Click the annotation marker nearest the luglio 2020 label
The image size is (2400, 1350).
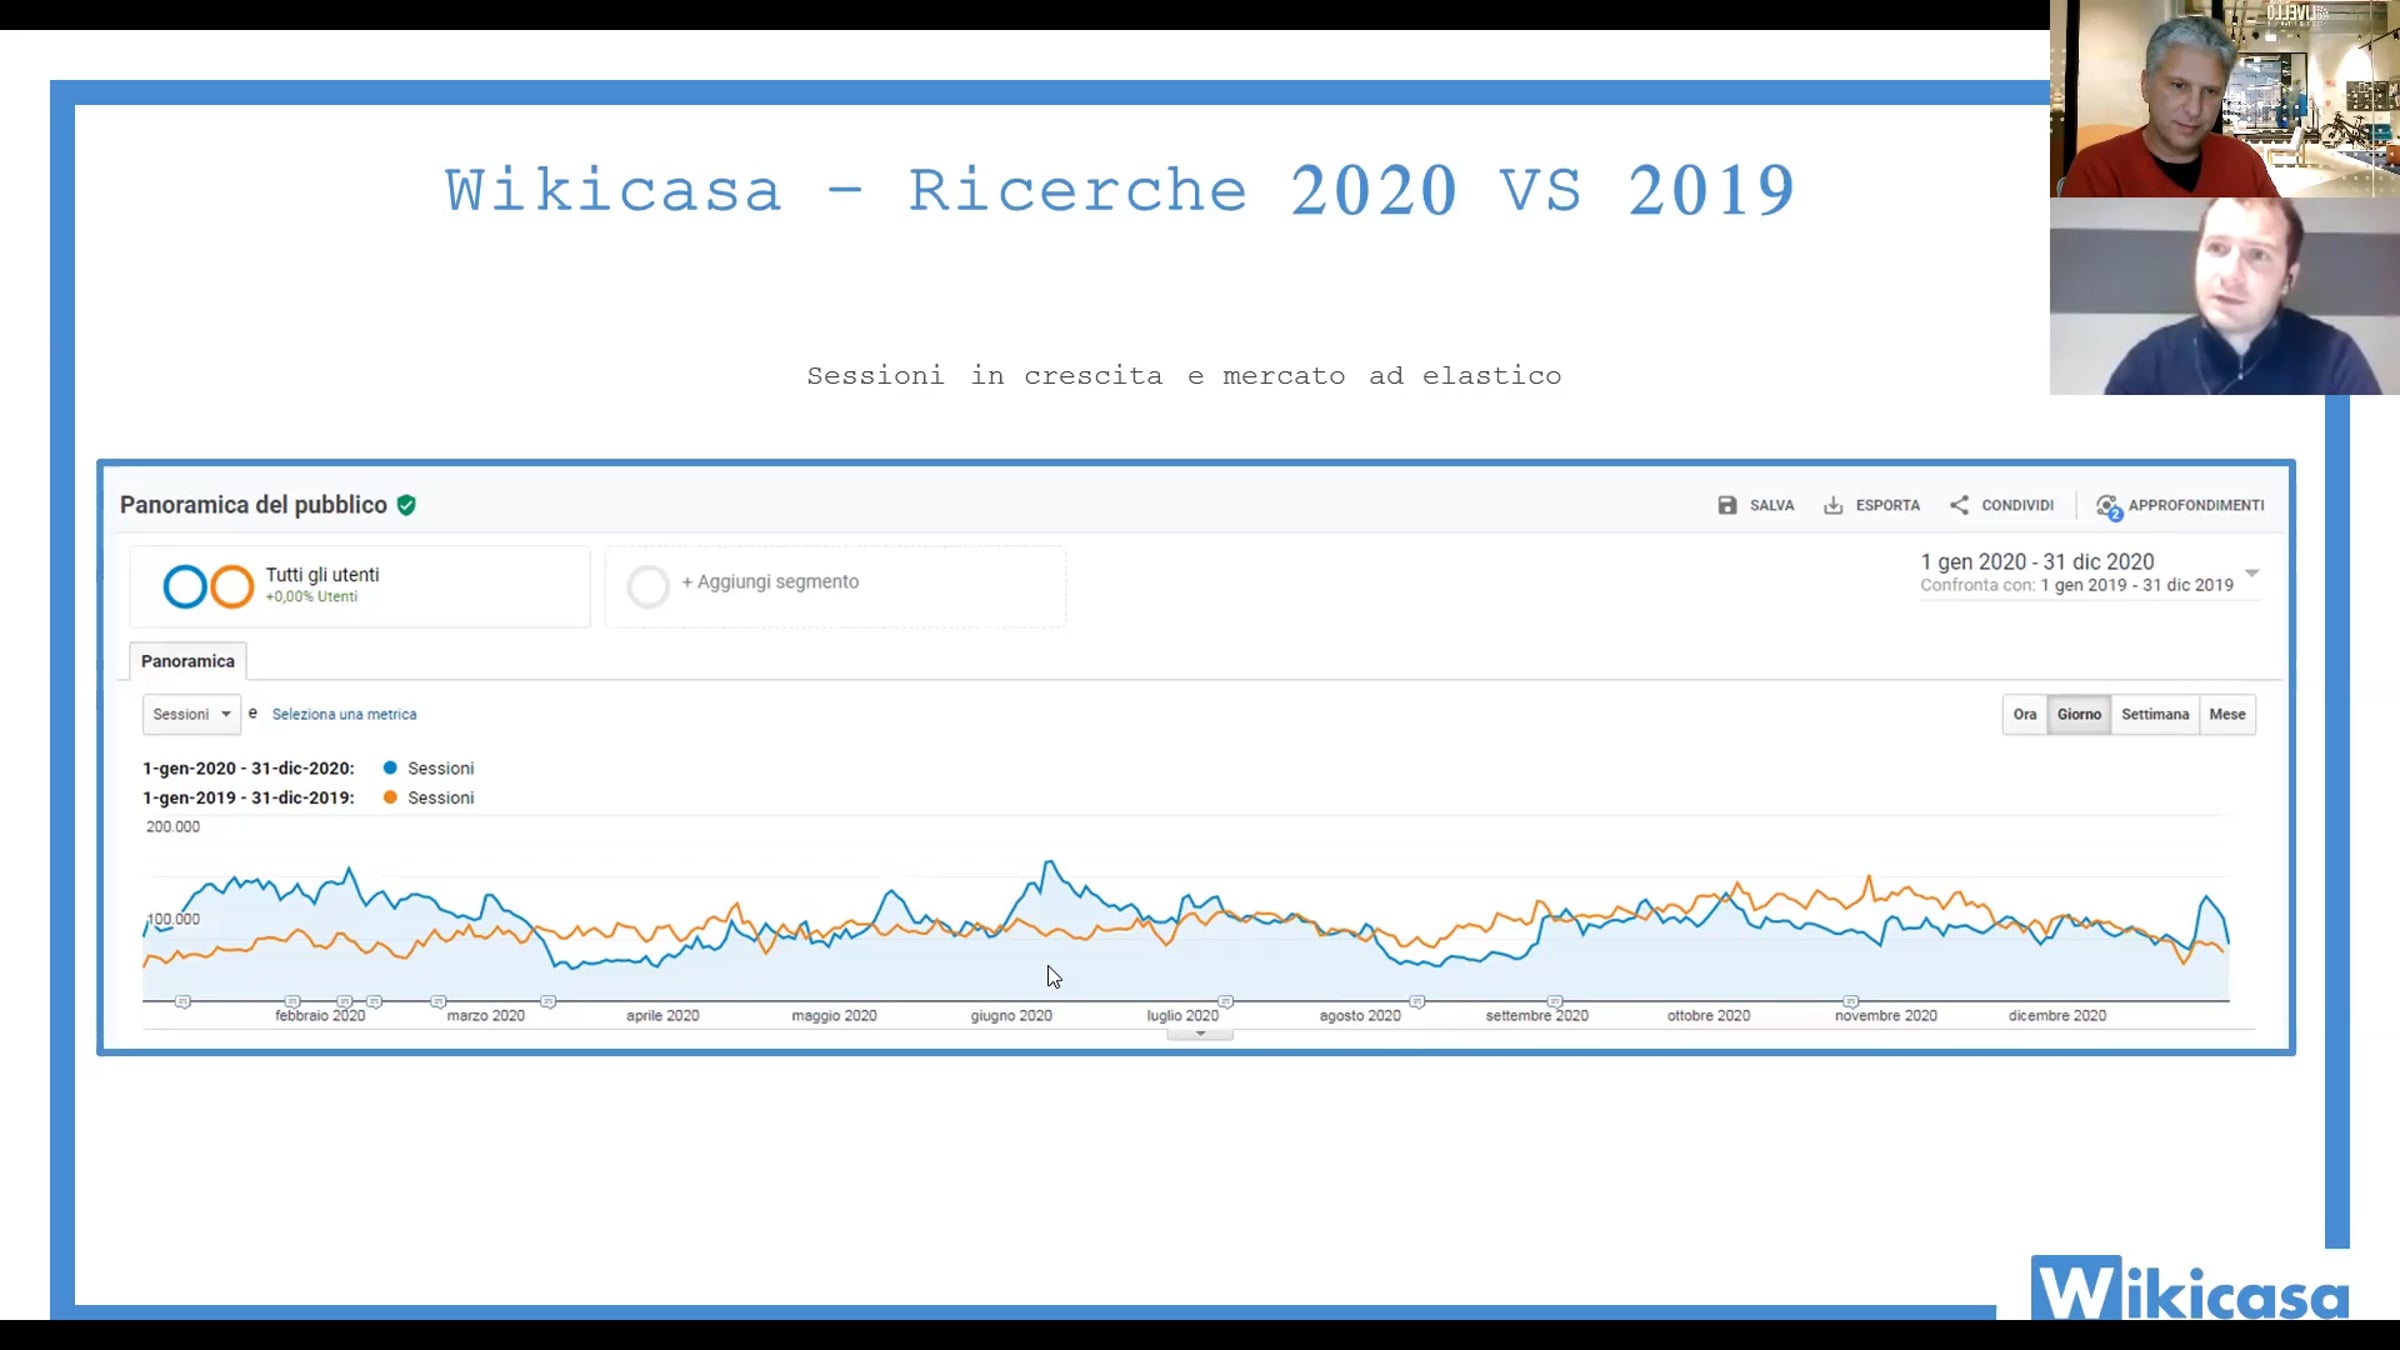[x=1226, y=1001]
